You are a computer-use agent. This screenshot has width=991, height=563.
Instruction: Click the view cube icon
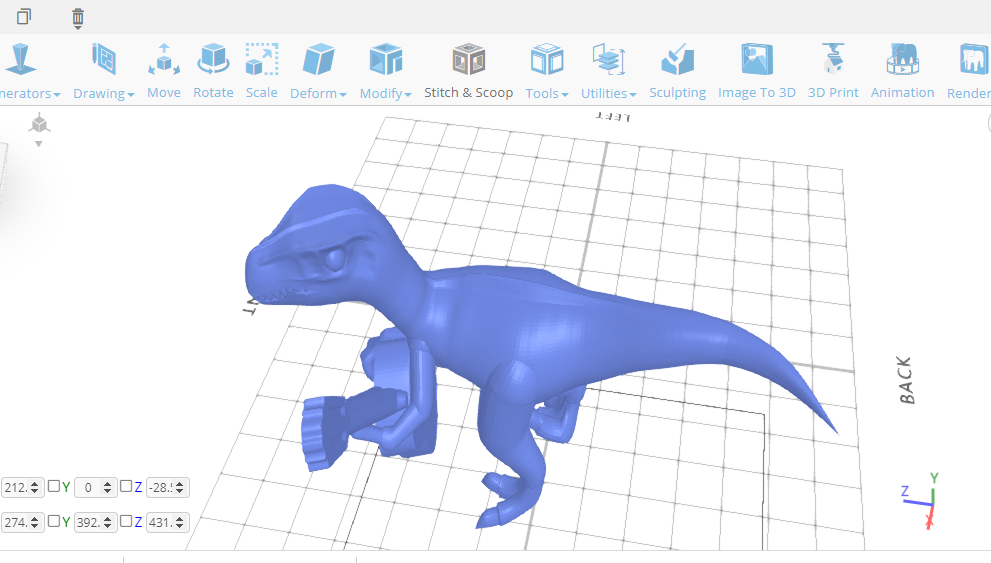pyautogui.click(x=39, y=123)
